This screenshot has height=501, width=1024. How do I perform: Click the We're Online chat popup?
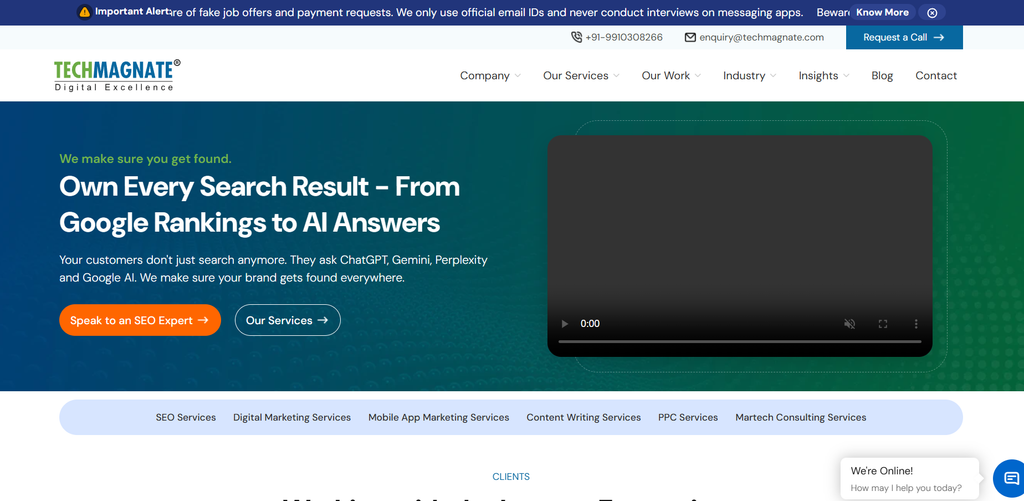(x=909, y=479)
